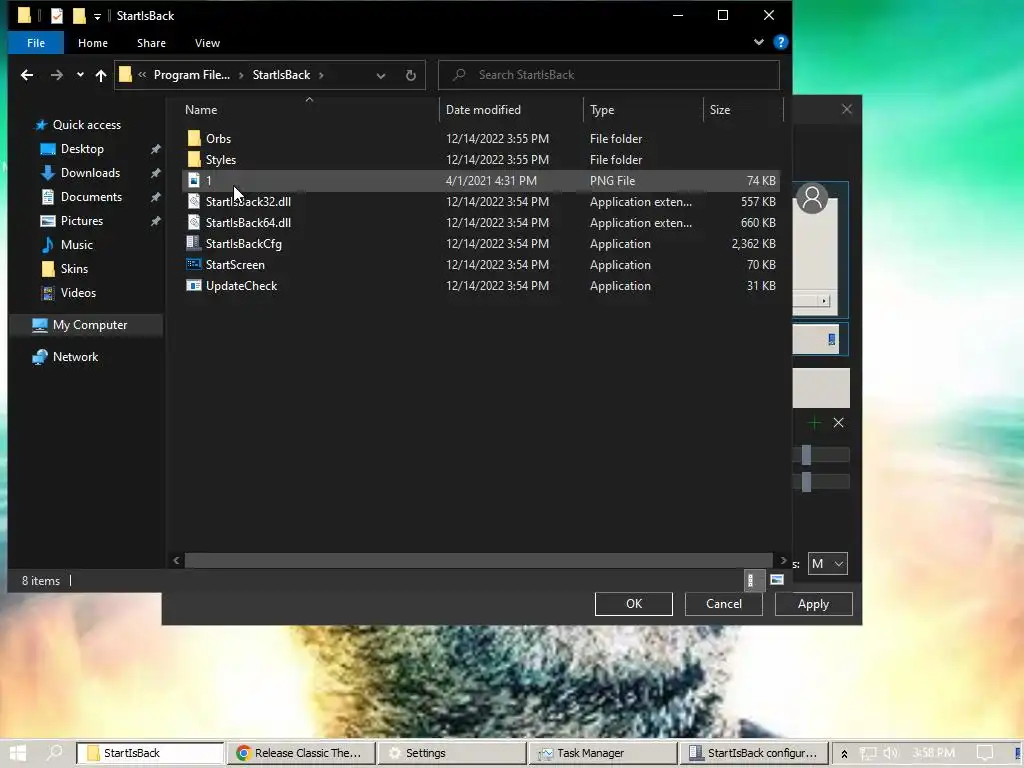Switch to the View ribbon tab
1024x768 pixels.
[x=207, y=43]
